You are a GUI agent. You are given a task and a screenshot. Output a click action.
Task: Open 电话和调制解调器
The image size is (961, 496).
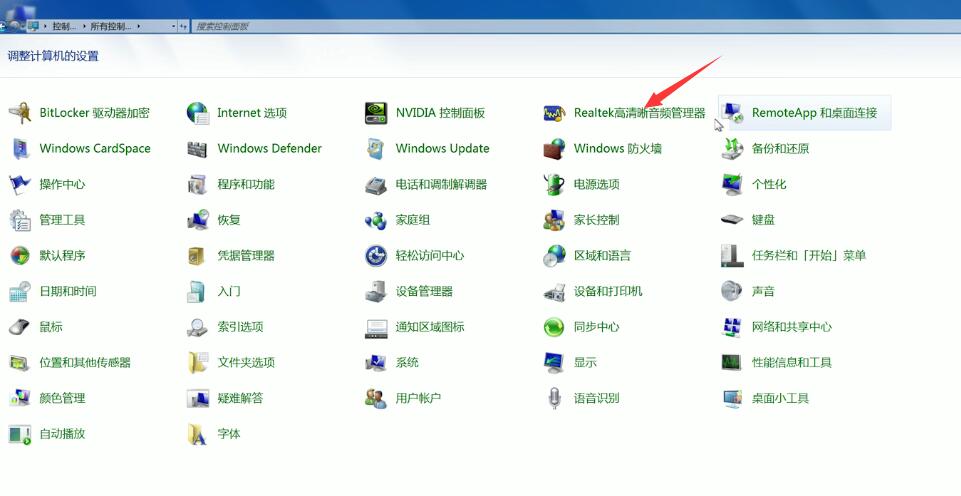pyautogui.click(x=426, y=184)
